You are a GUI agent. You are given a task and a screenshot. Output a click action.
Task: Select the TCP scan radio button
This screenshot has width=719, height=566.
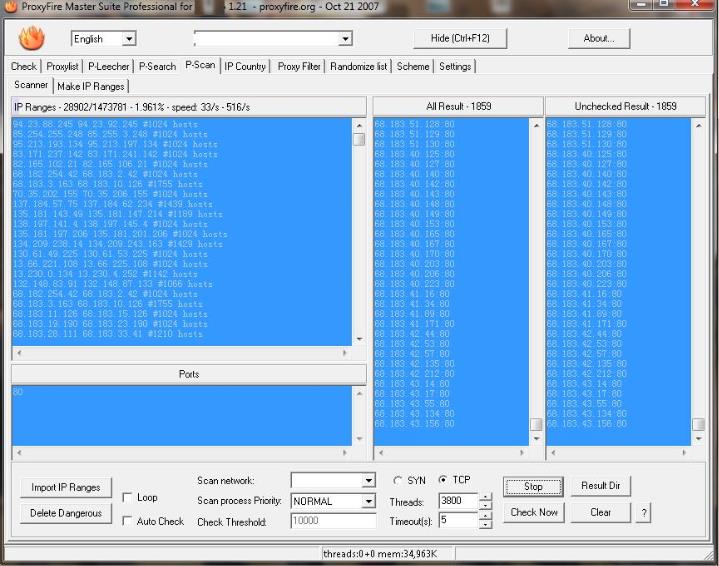442,480
